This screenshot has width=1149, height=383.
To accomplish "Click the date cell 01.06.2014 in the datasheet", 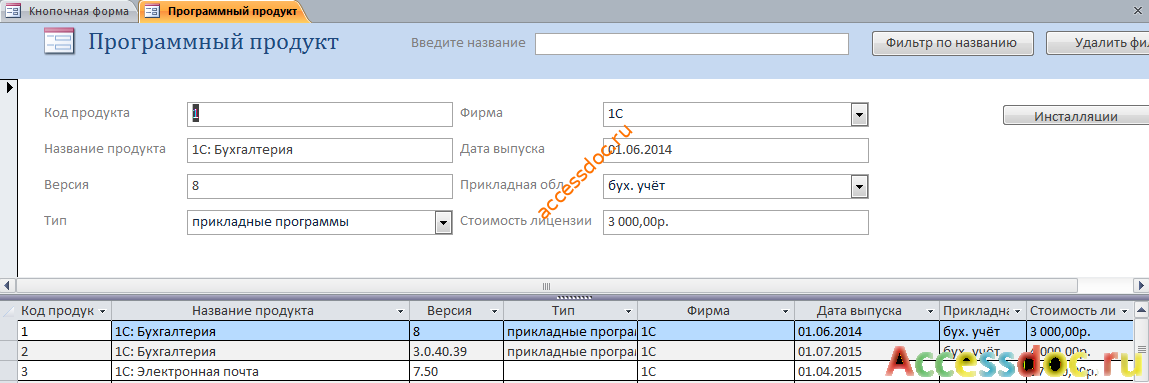I will tap(867, 331).
